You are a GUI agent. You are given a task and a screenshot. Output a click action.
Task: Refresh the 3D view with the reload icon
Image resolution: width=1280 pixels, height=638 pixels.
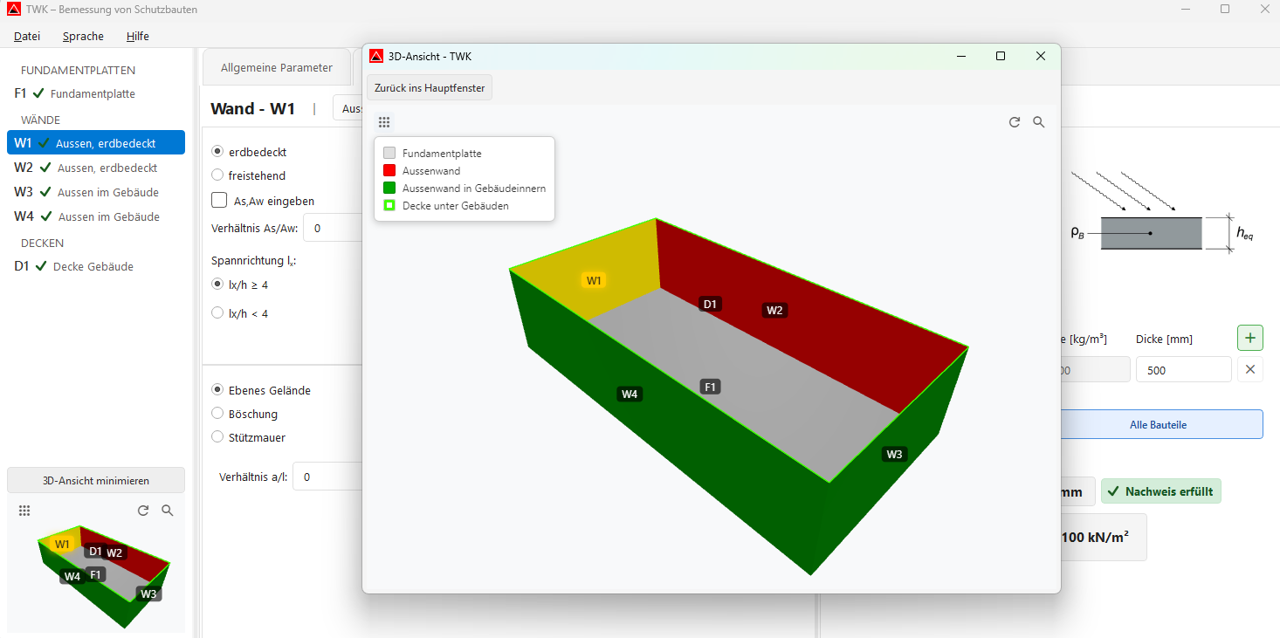(x=1014, y=121)
